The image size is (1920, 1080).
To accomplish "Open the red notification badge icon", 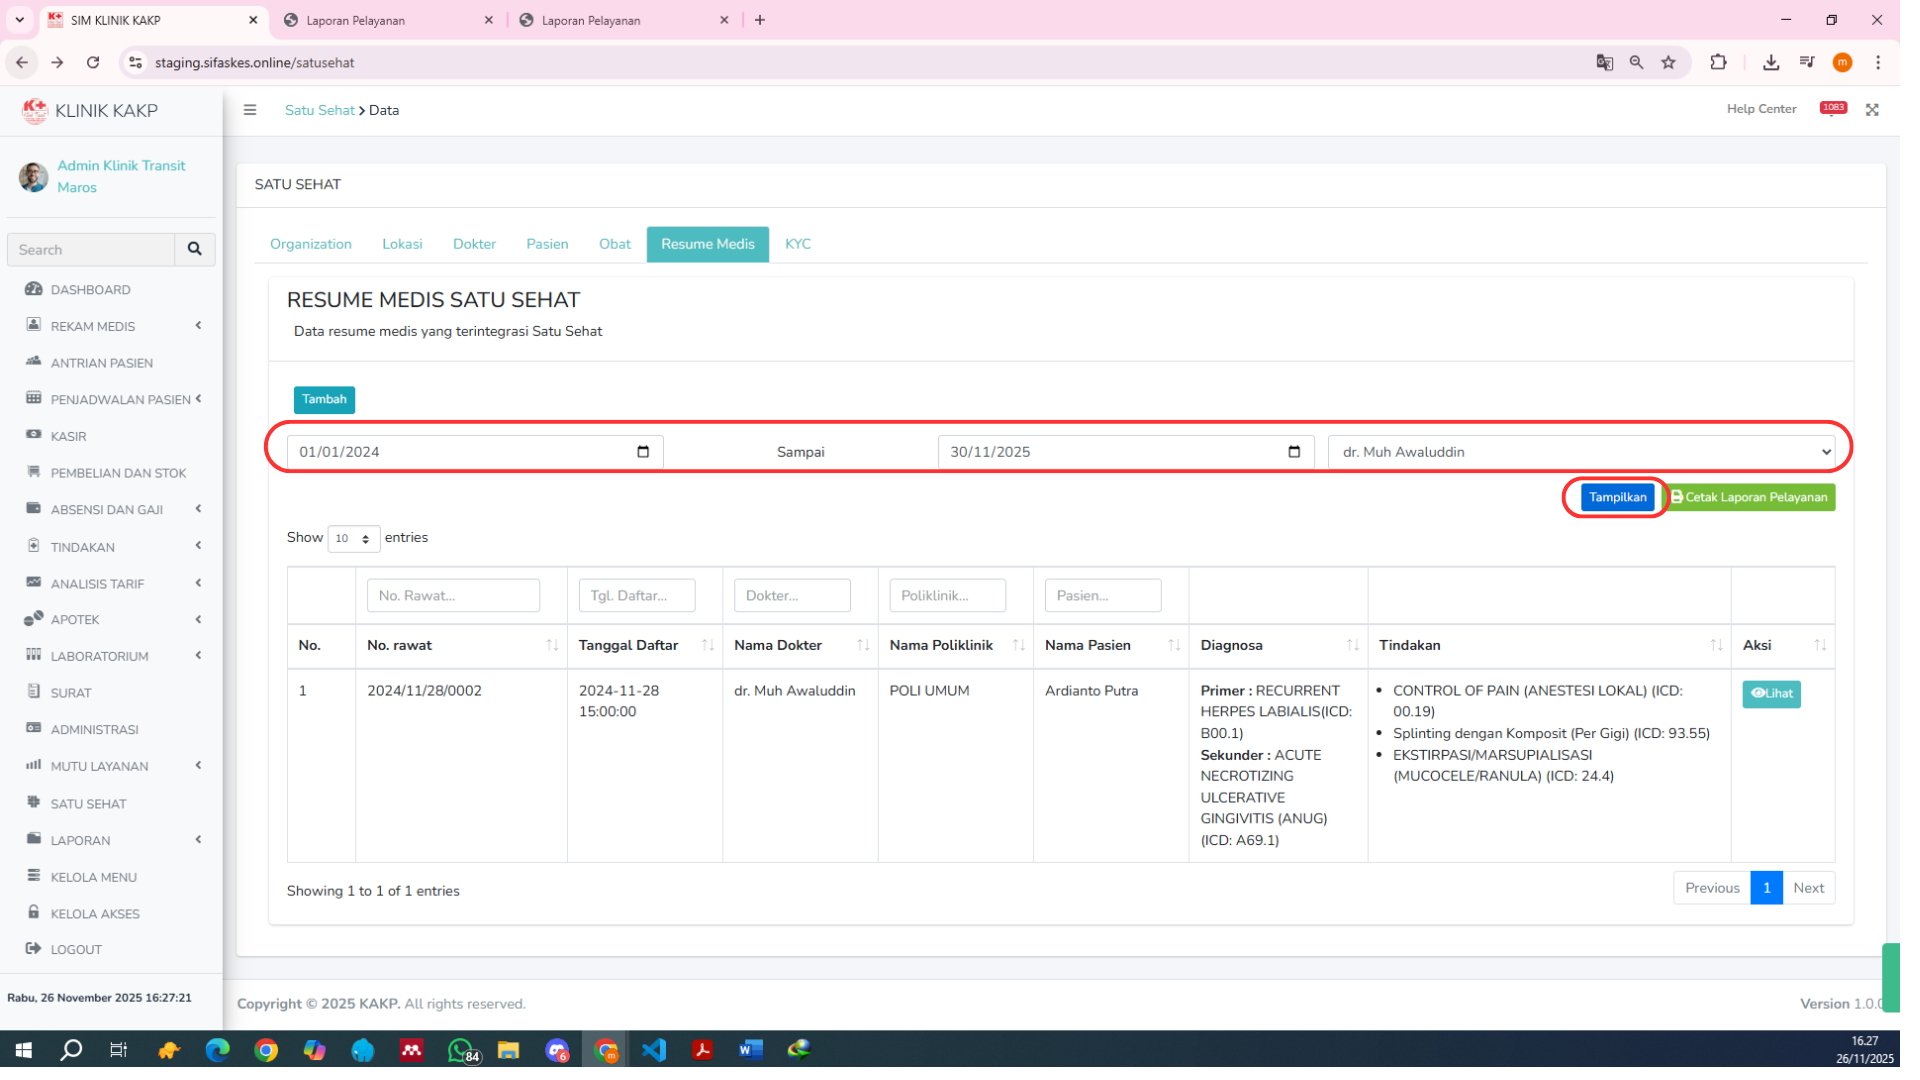I will [x=1833, y=108].
